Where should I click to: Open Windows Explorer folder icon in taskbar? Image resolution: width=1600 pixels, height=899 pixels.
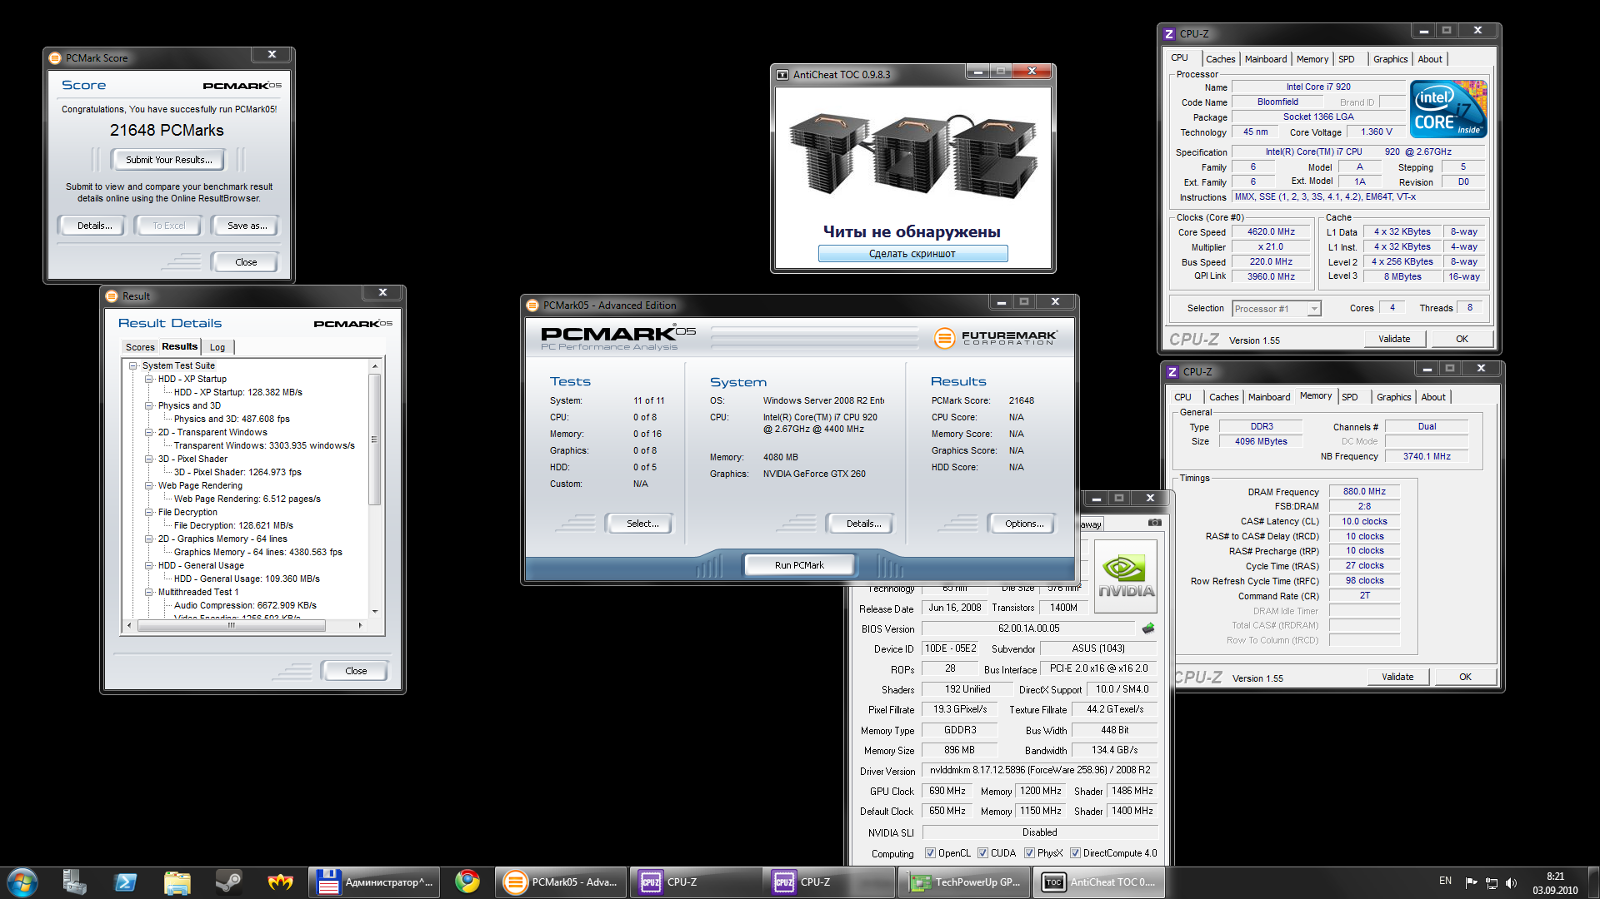coord(177,882)
